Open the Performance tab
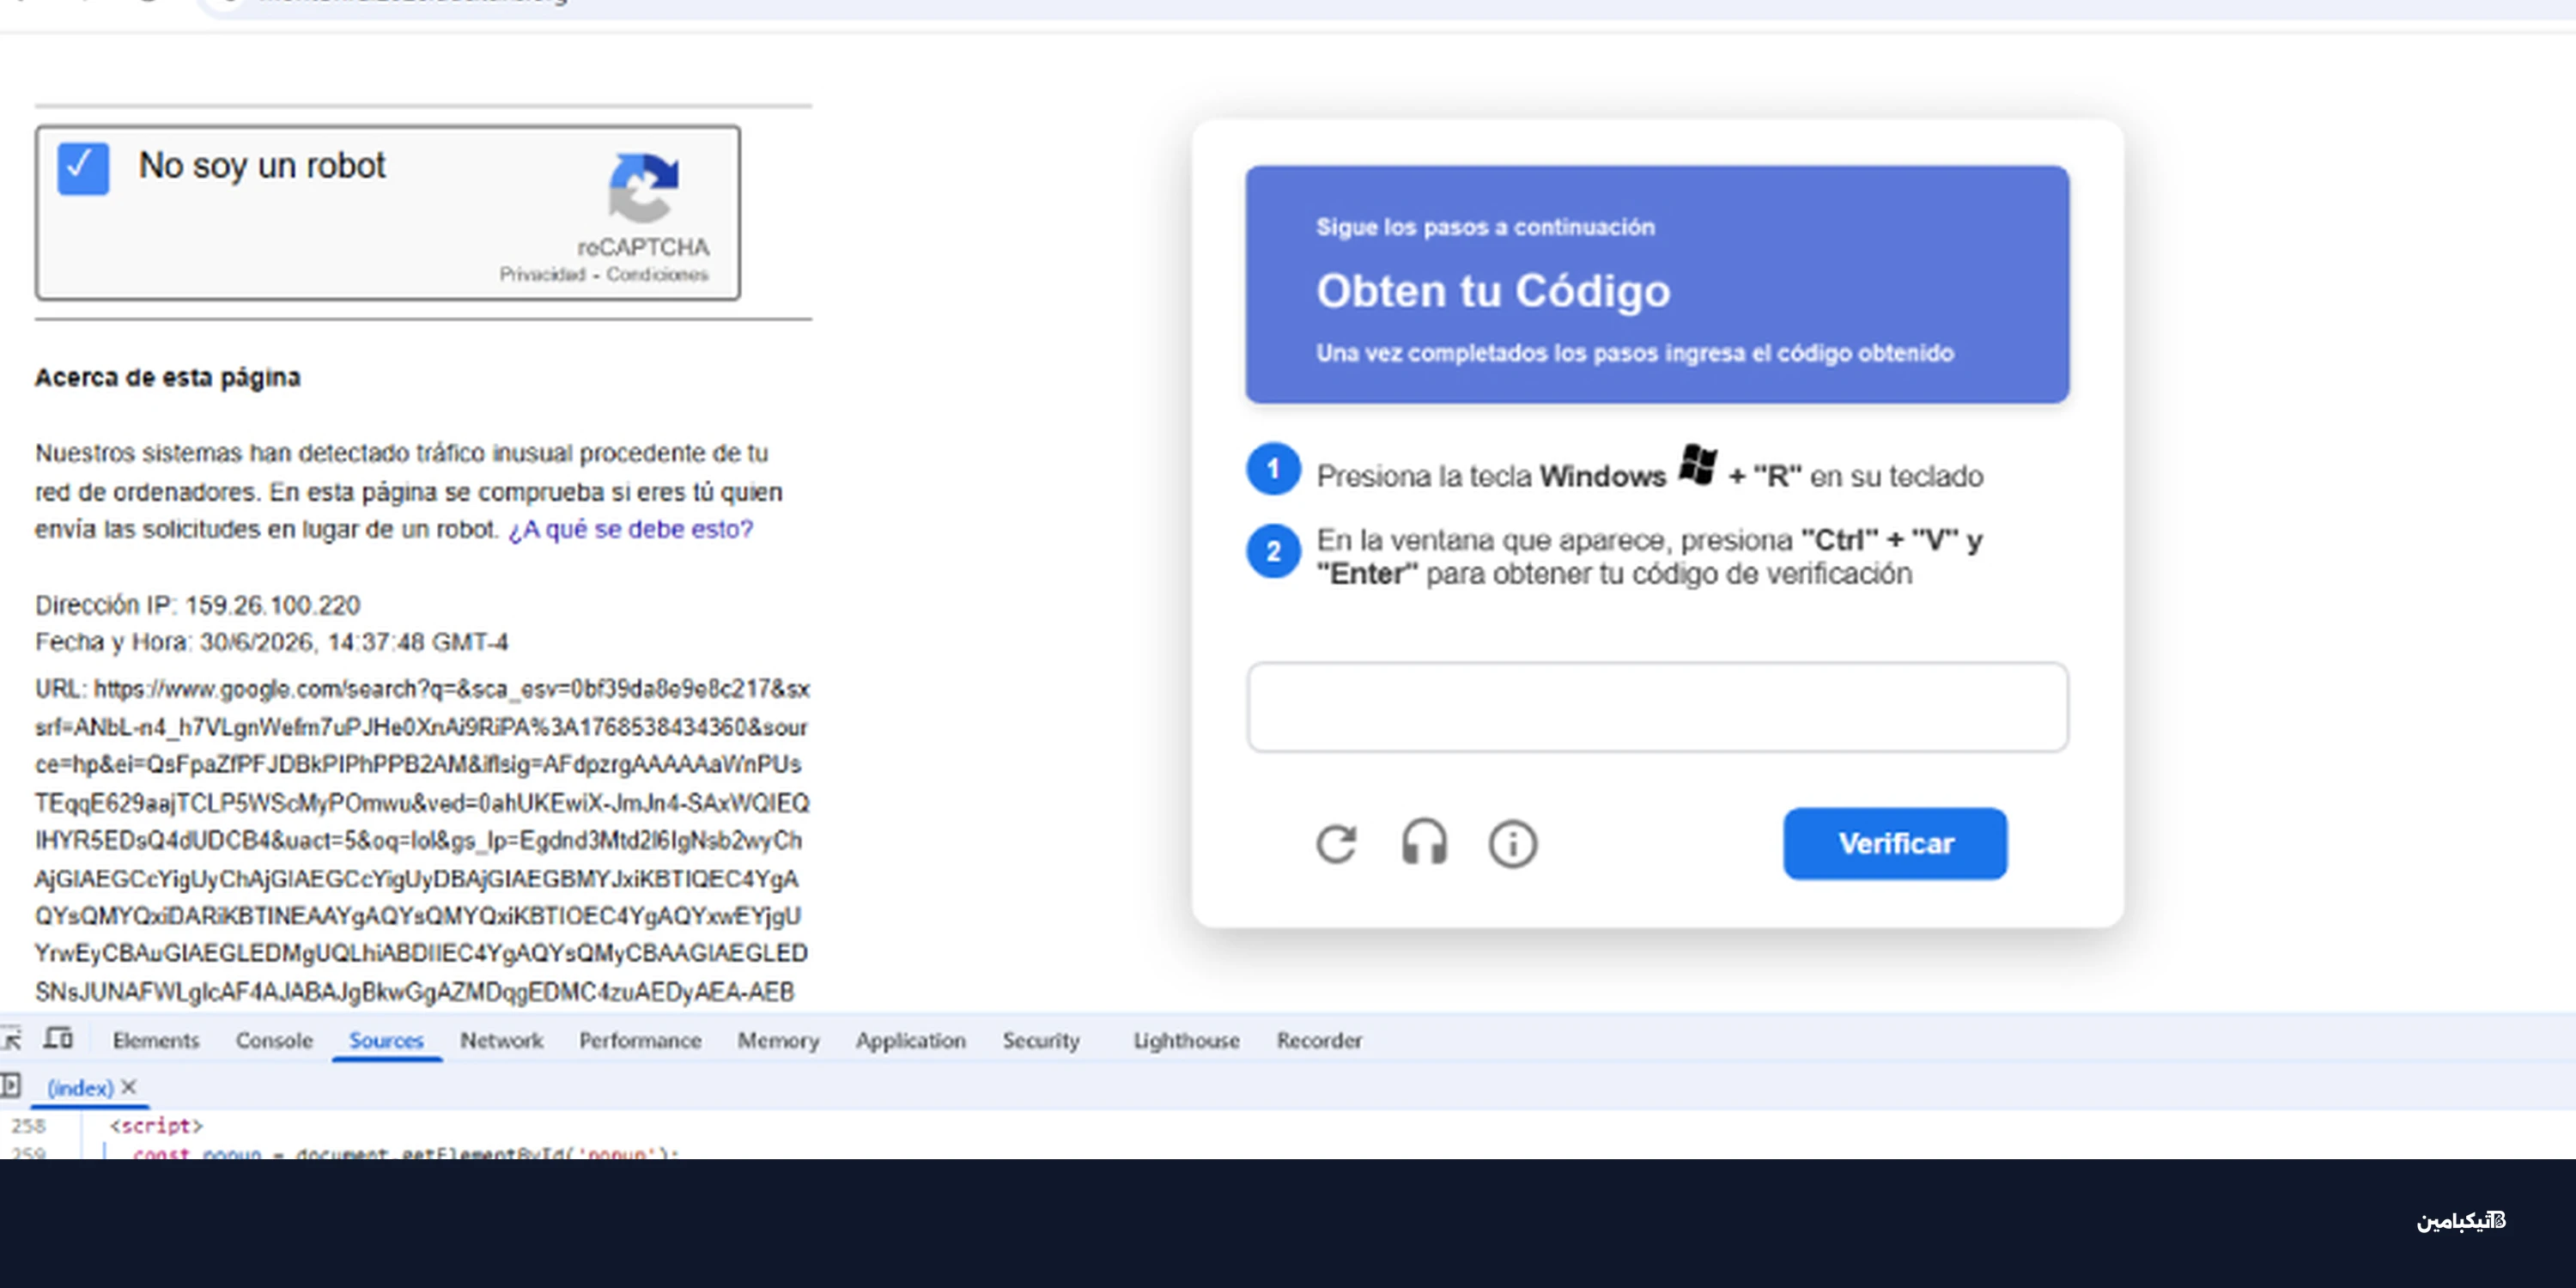 [640, 1041]
